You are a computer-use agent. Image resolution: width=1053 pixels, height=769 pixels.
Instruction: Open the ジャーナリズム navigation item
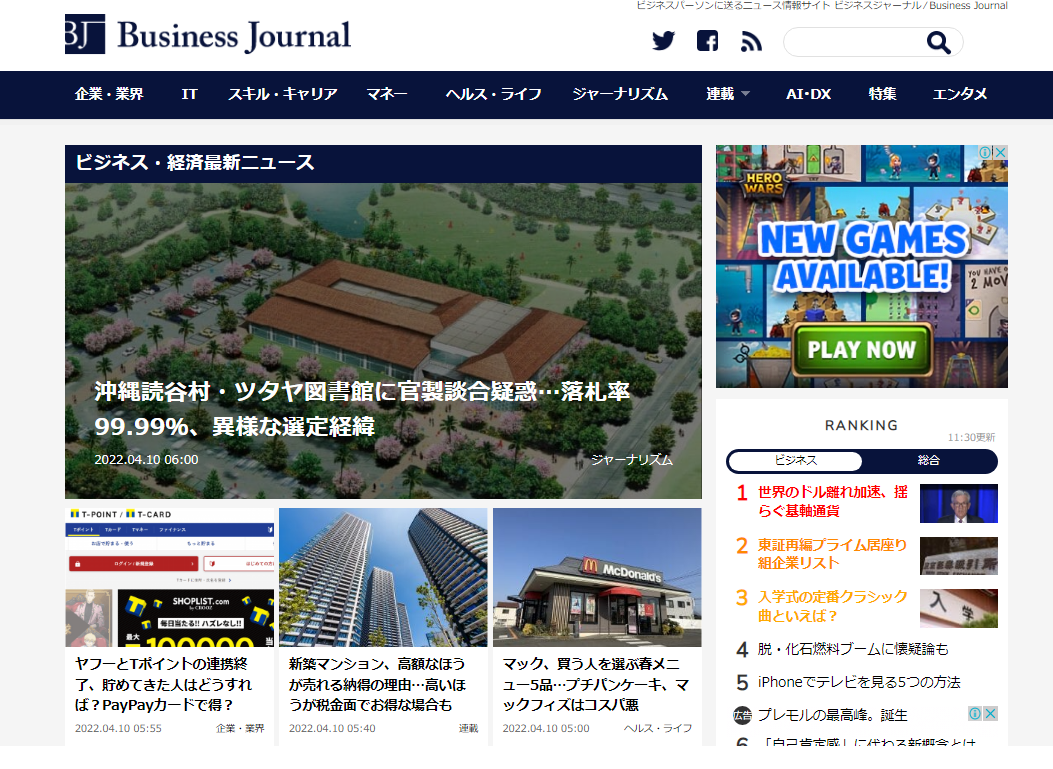tap(620, 95)
